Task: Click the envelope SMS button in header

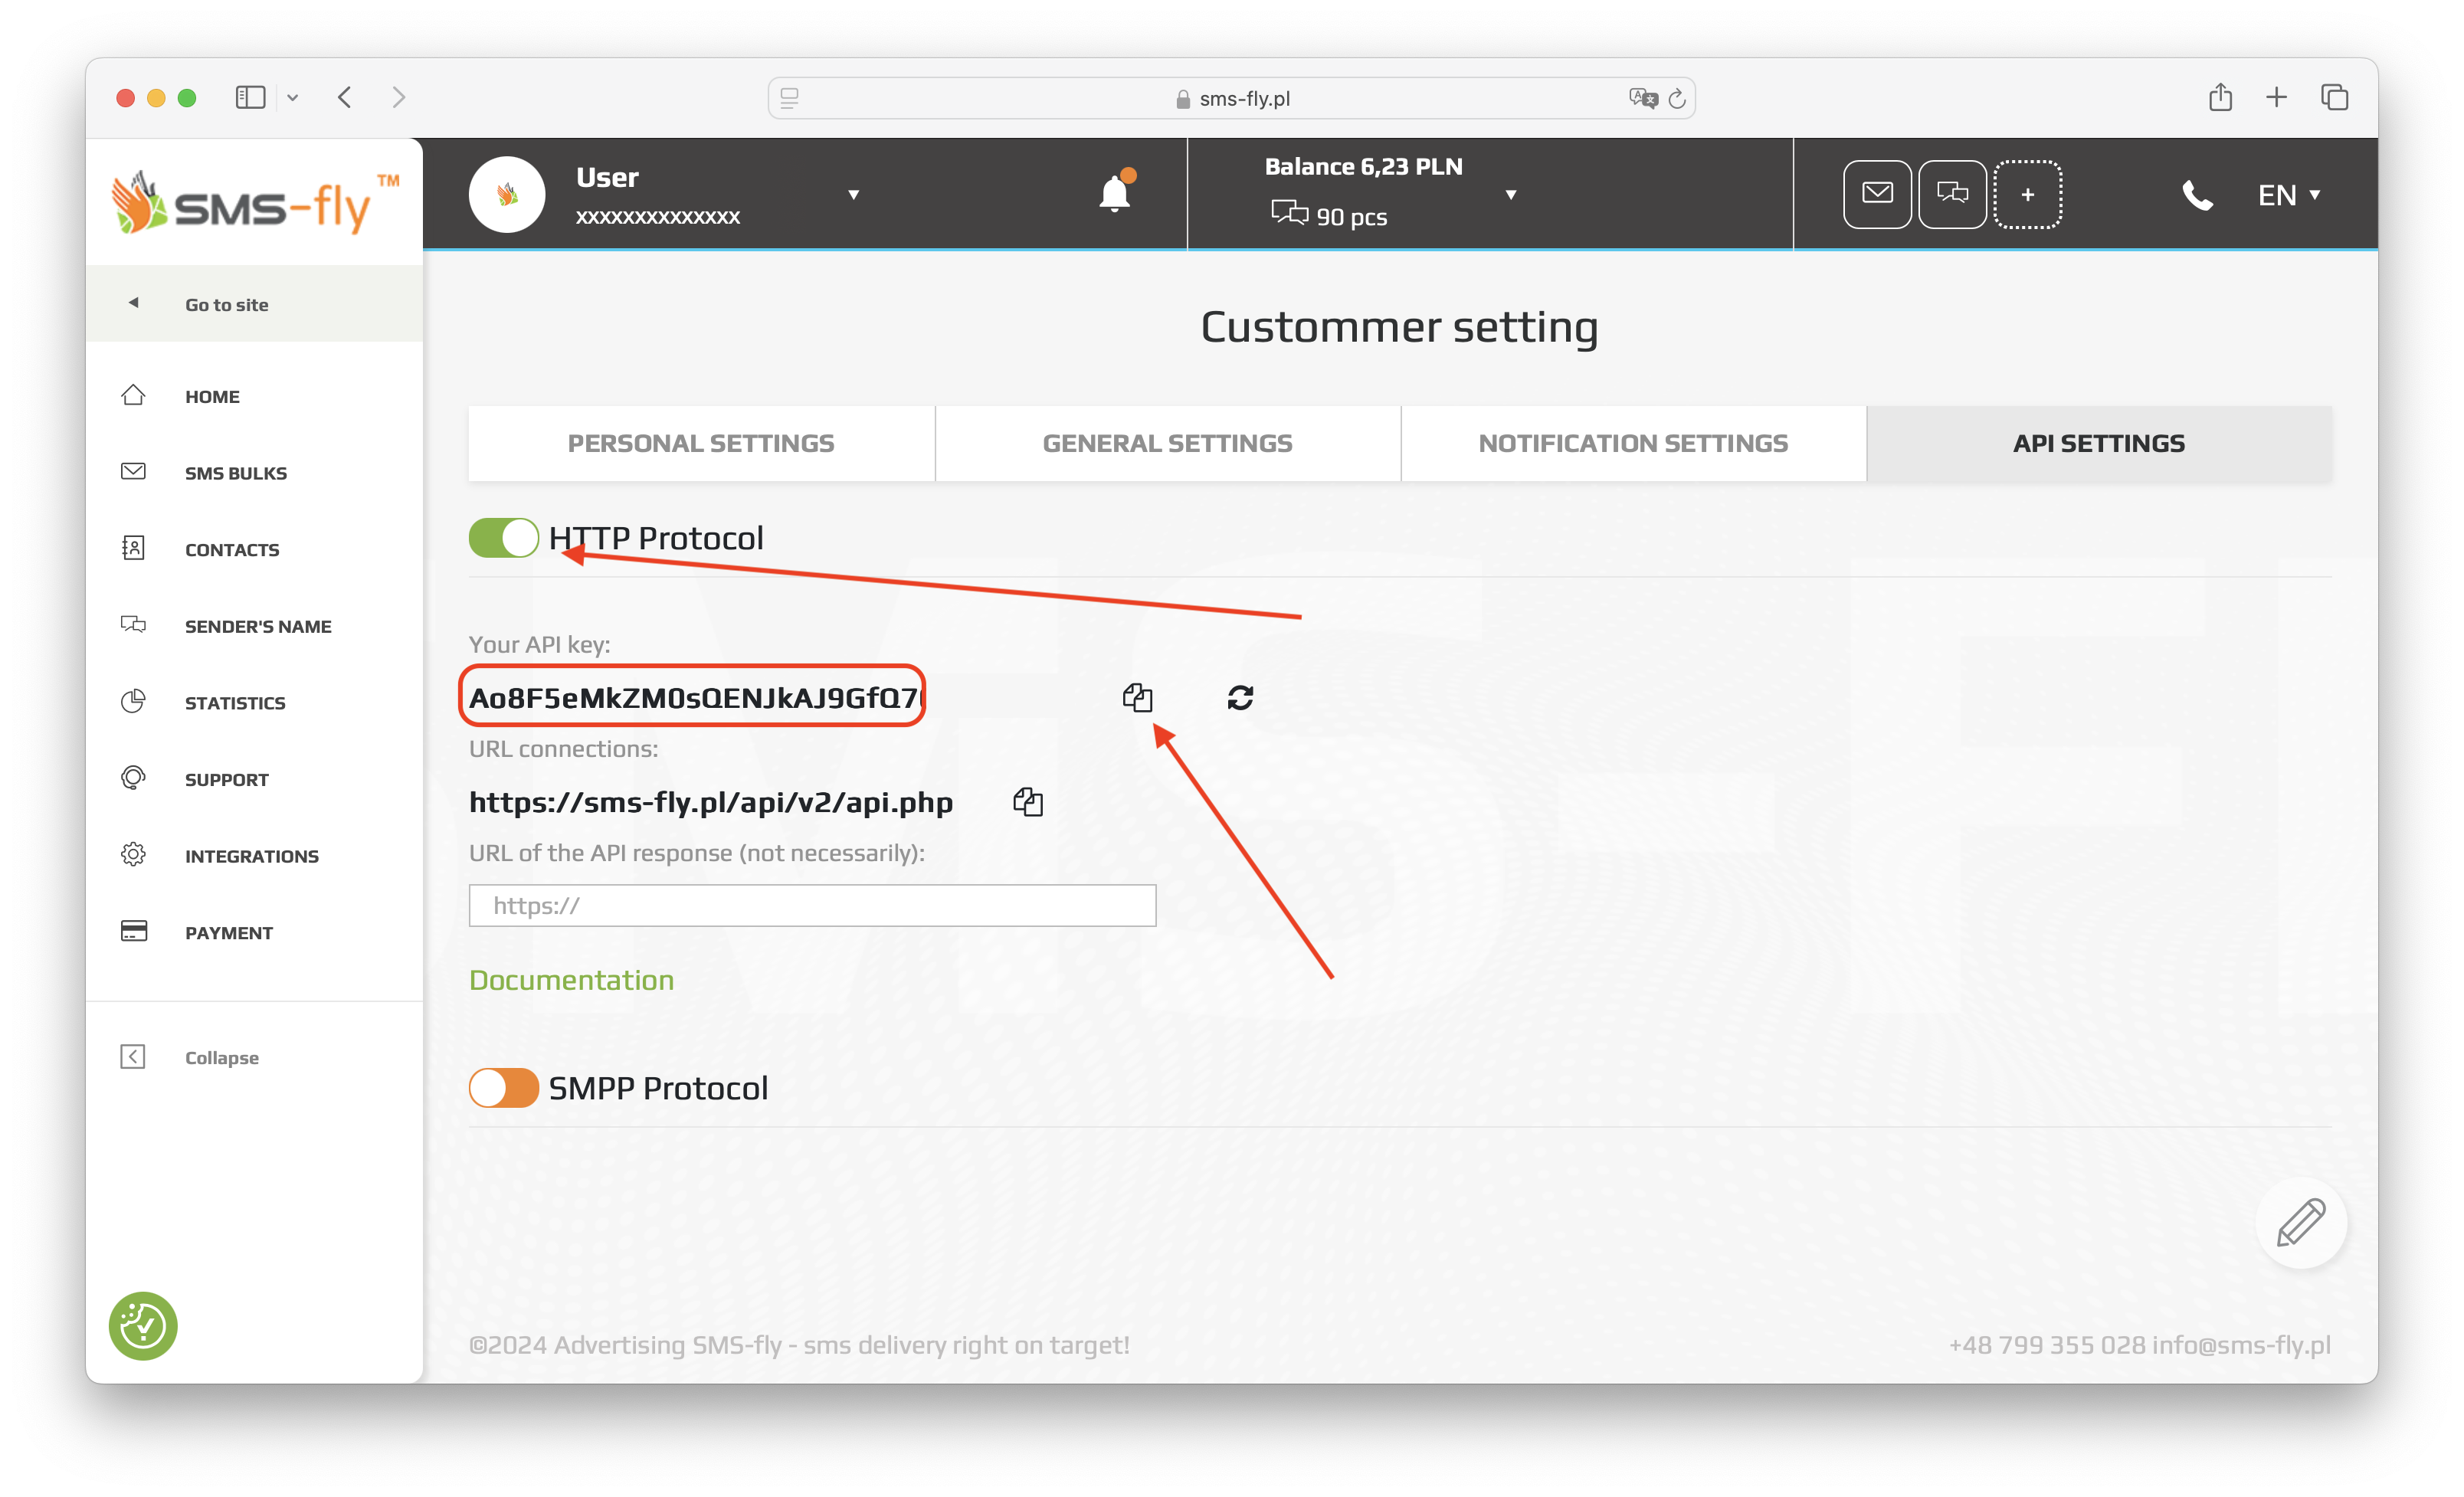Action: coord(1877,194)
